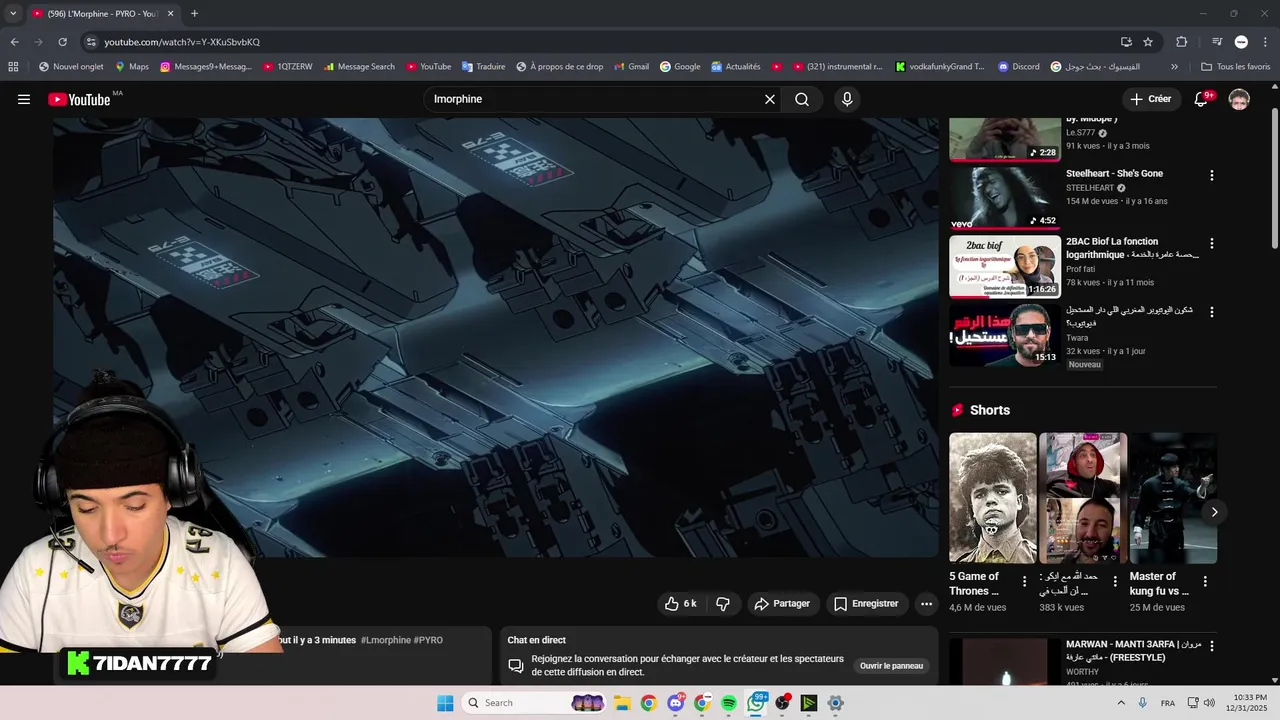Open options for Master of kung fu short
The image size is (1280, 720).
[1205, 581]
